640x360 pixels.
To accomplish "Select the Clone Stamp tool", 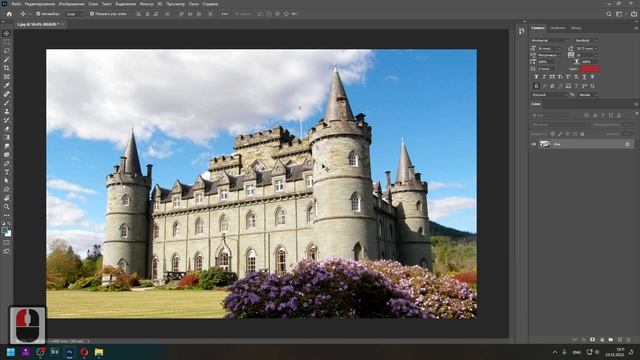I will (x=7, y=111).
